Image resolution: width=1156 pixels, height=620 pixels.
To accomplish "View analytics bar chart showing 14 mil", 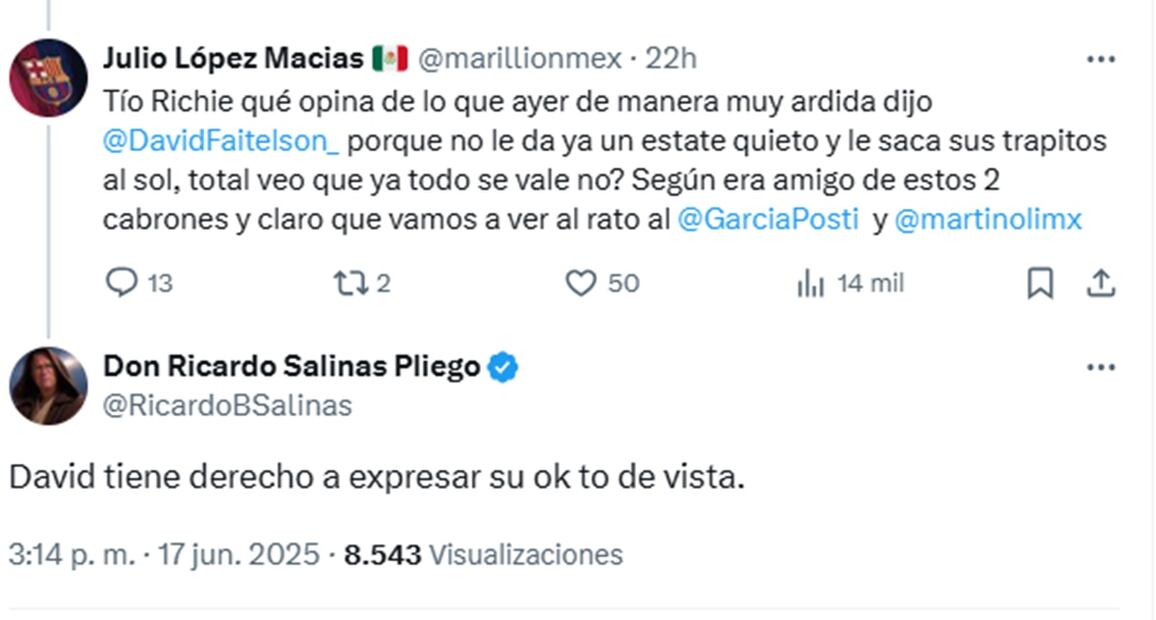I will (x=811, y=285).
